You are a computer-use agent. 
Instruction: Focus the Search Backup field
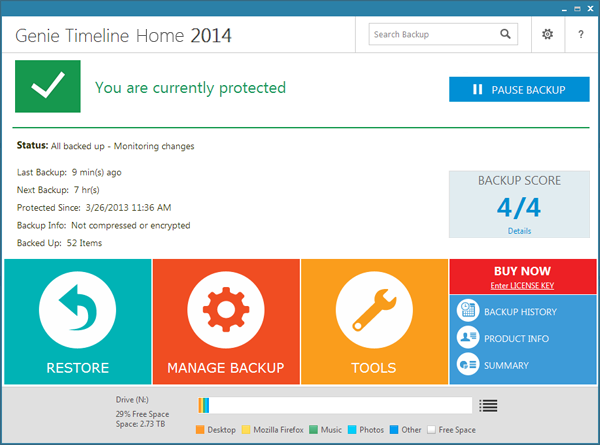coord(432,35)
